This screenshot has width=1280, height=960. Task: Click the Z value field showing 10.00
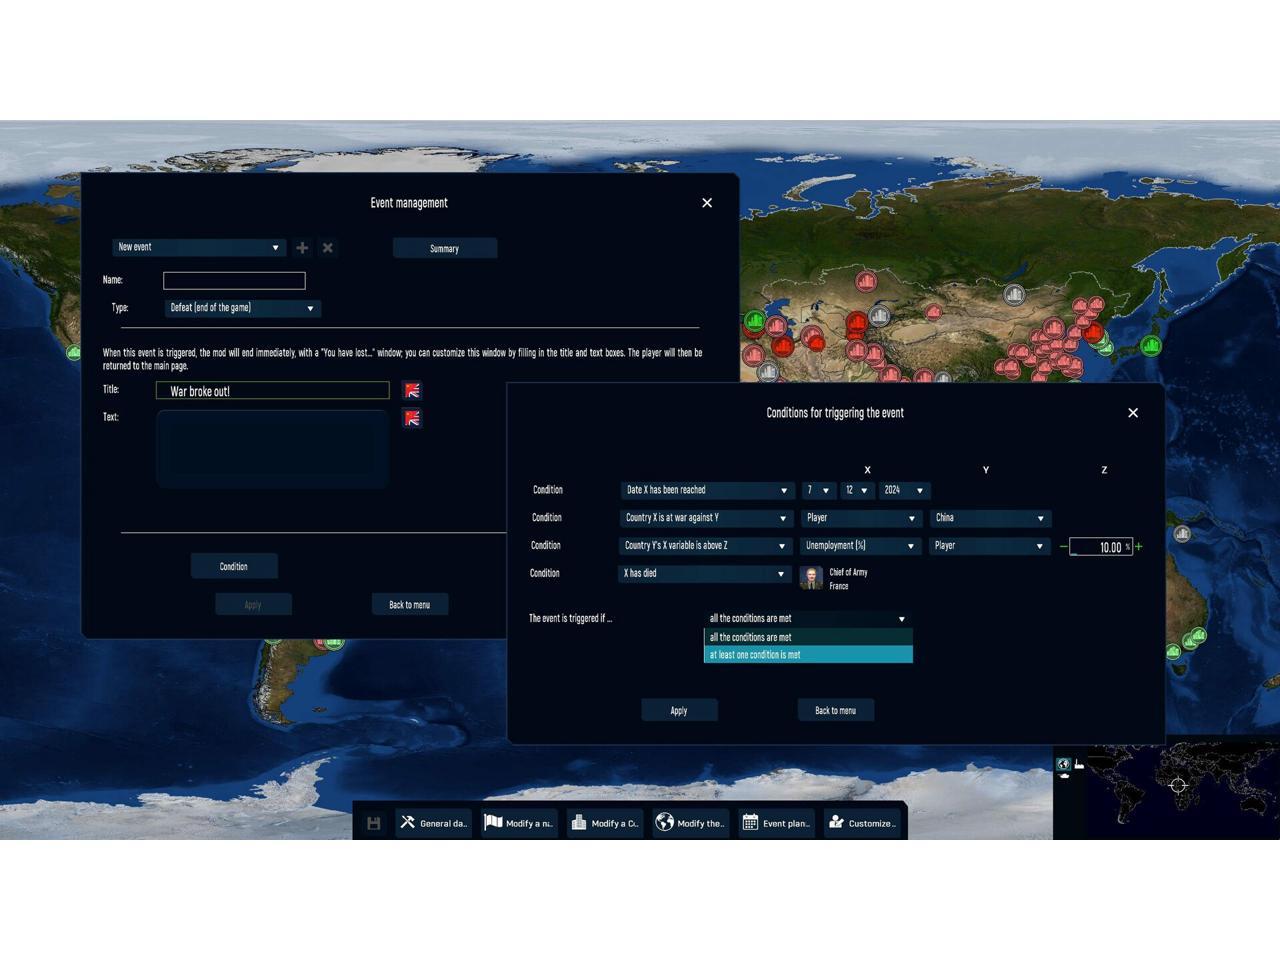tap(1101, 547)
